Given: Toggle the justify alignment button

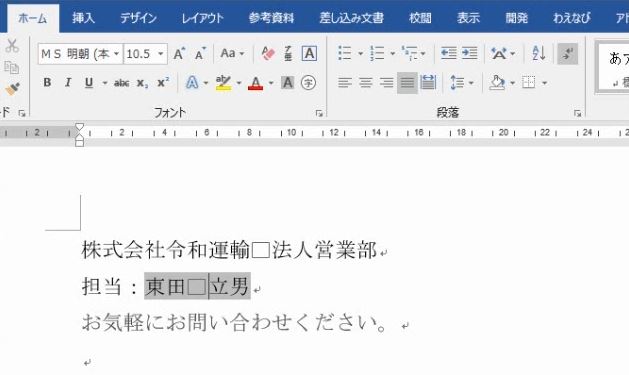Looking at the screenshot, I should pyautogui.click(x=407, y=83).
